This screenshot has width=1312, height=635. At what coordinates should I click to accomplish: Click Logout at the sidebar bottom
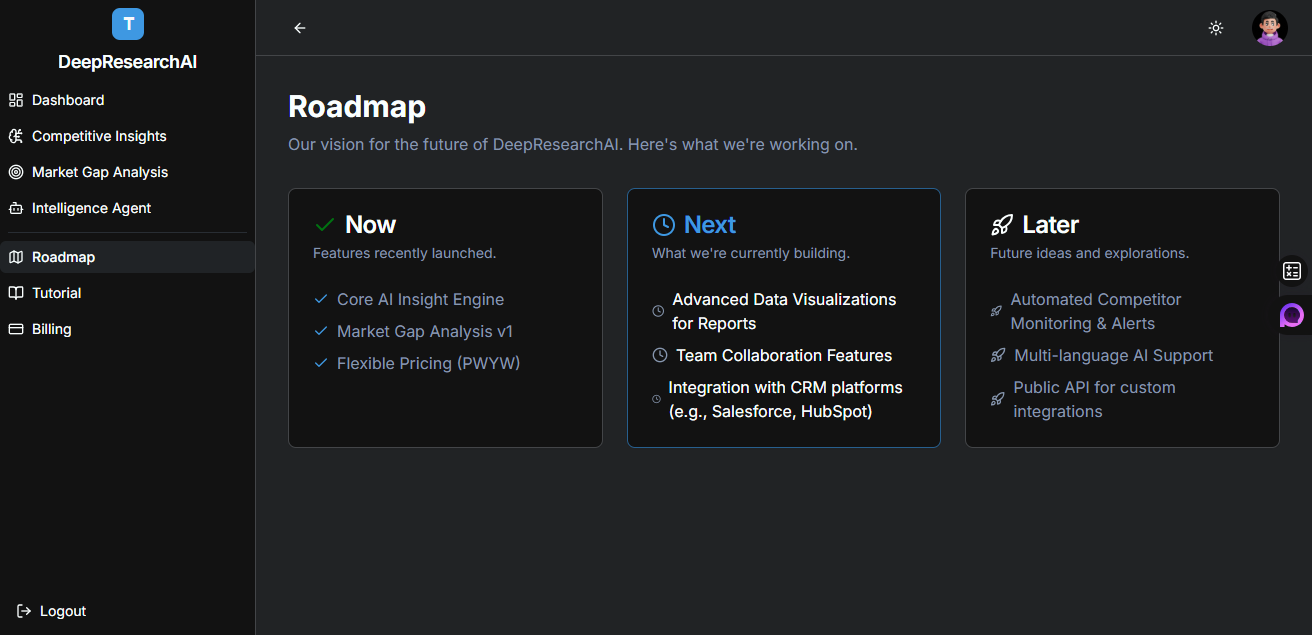pos(50,611)
